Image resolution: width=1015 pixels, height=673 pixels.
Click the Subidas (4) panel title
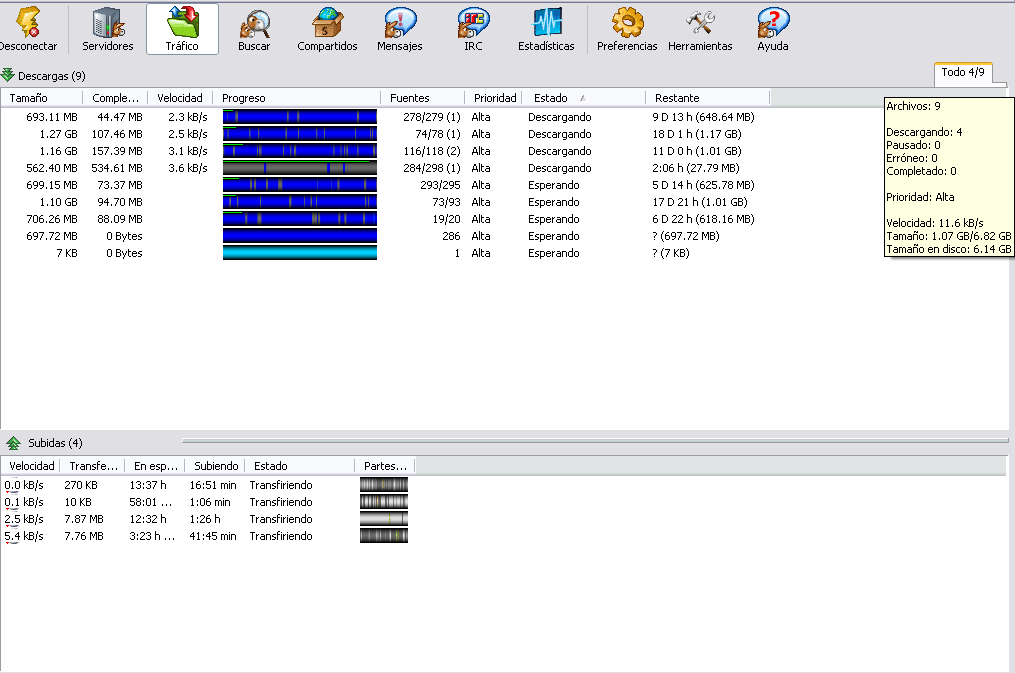[55, 443]
